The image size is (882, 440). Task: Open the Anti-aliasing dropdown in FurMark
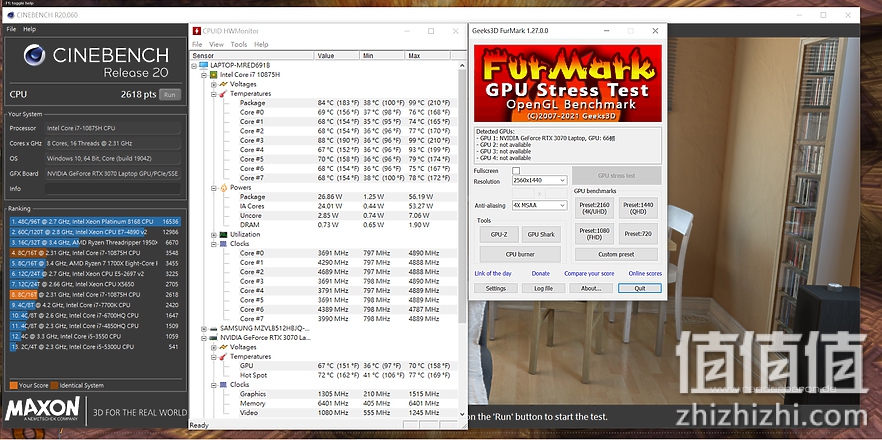pyautogui.click(x=539, y=205)
